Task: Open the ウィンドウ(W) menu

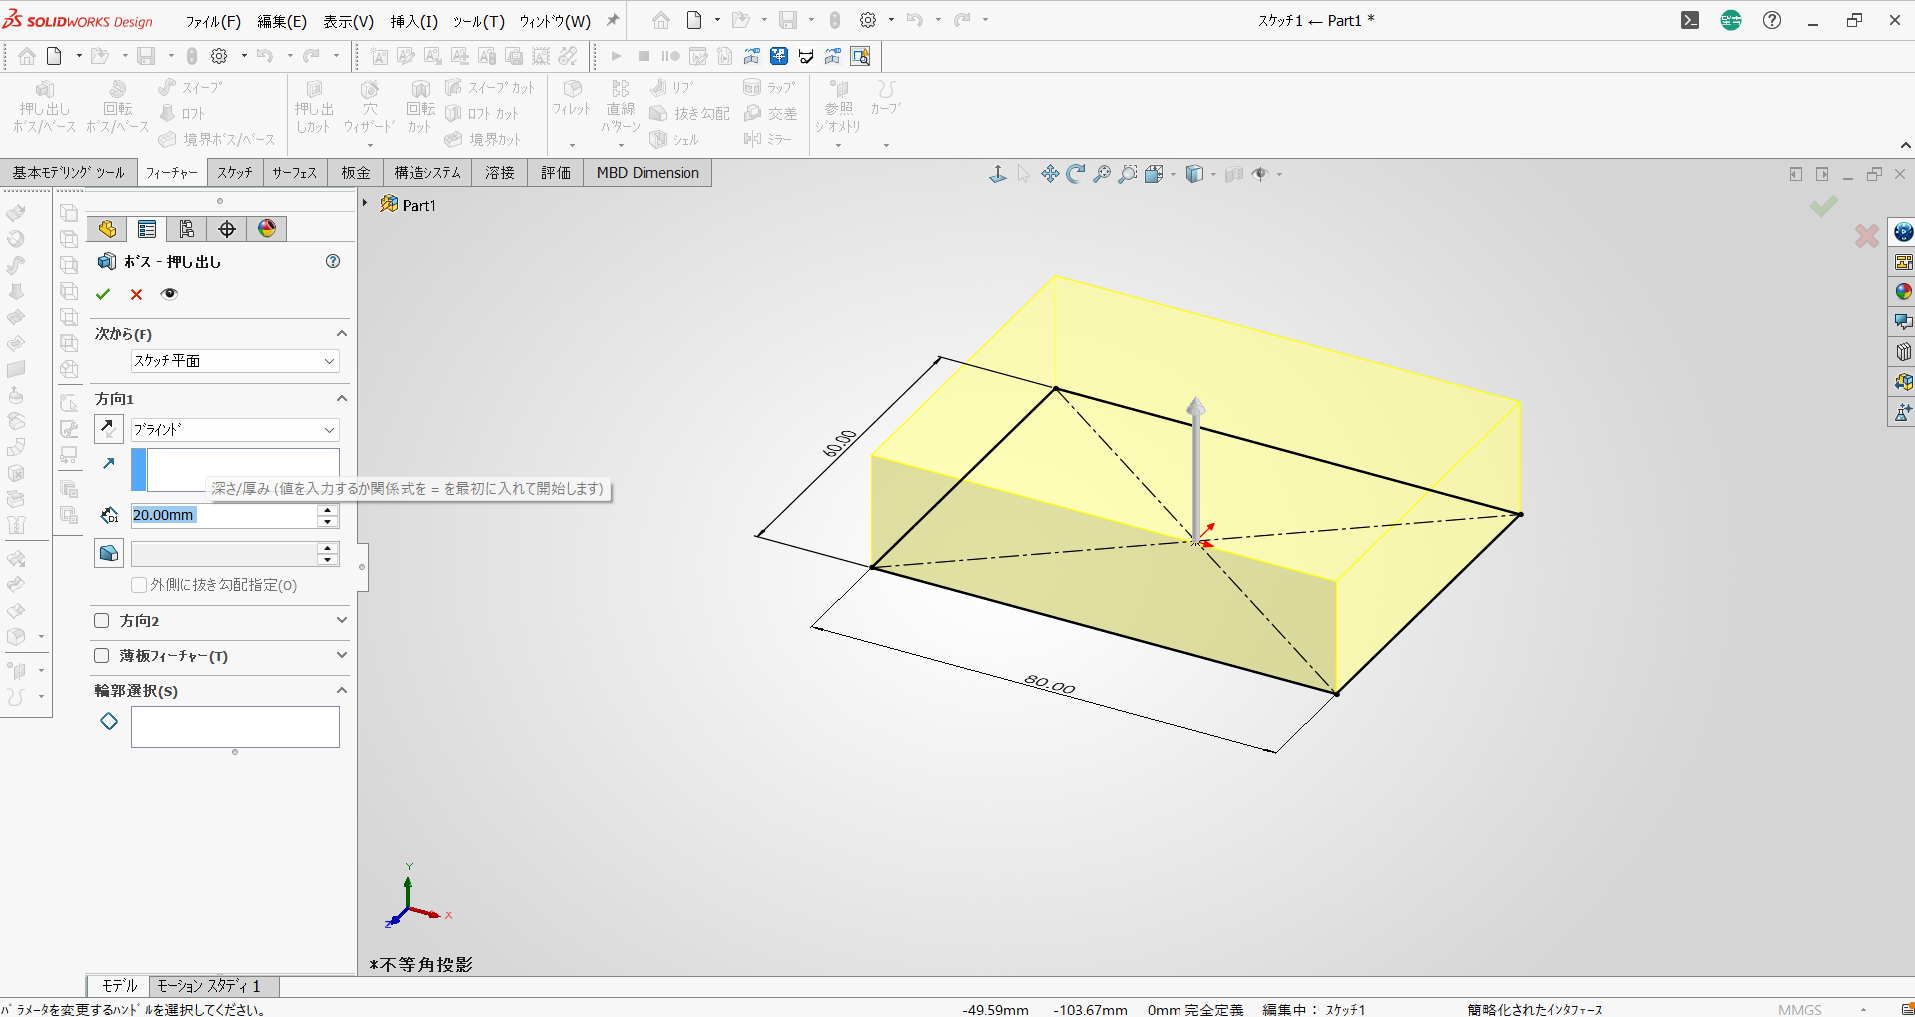Action: 555,21
